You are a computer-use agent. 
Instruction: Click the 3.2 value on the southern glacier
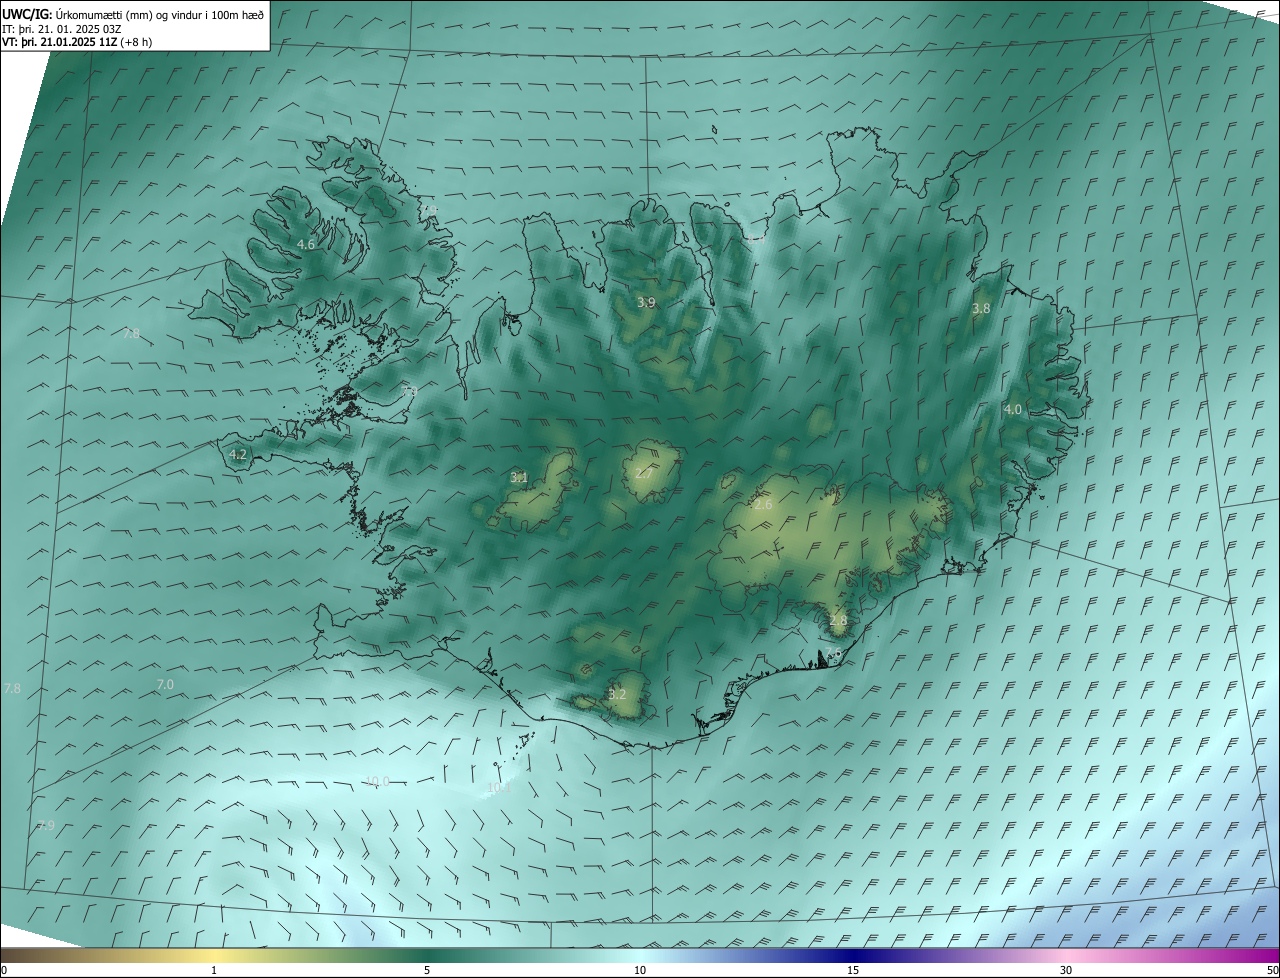click(x=617, y=694)
